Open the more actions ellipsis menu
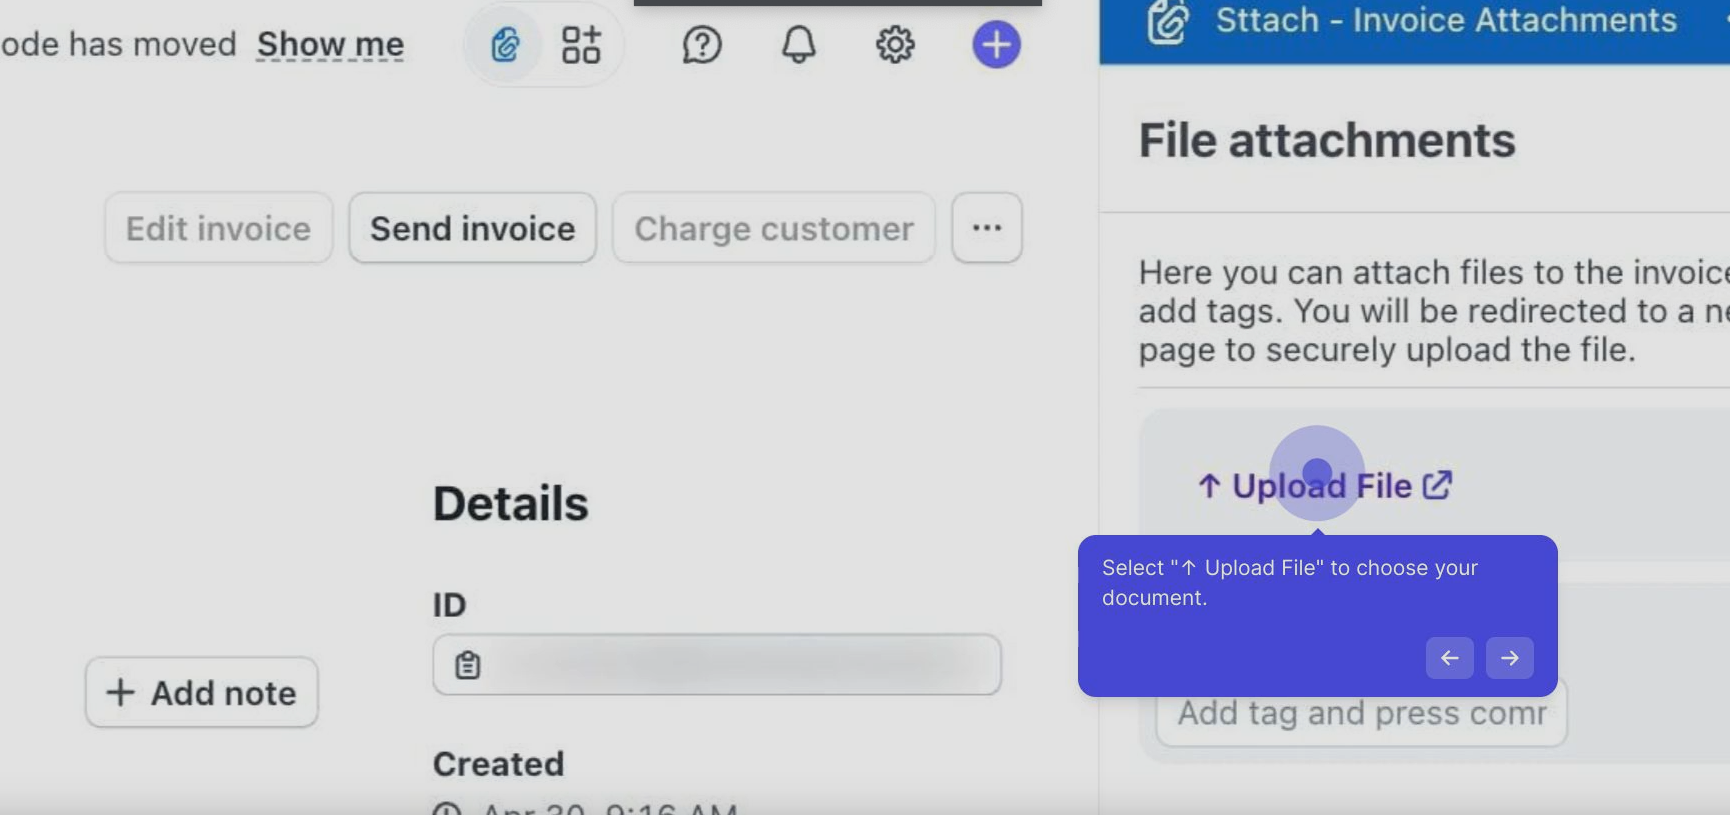1730x815 pixels. pyautogui.click(x=987, y=228)
